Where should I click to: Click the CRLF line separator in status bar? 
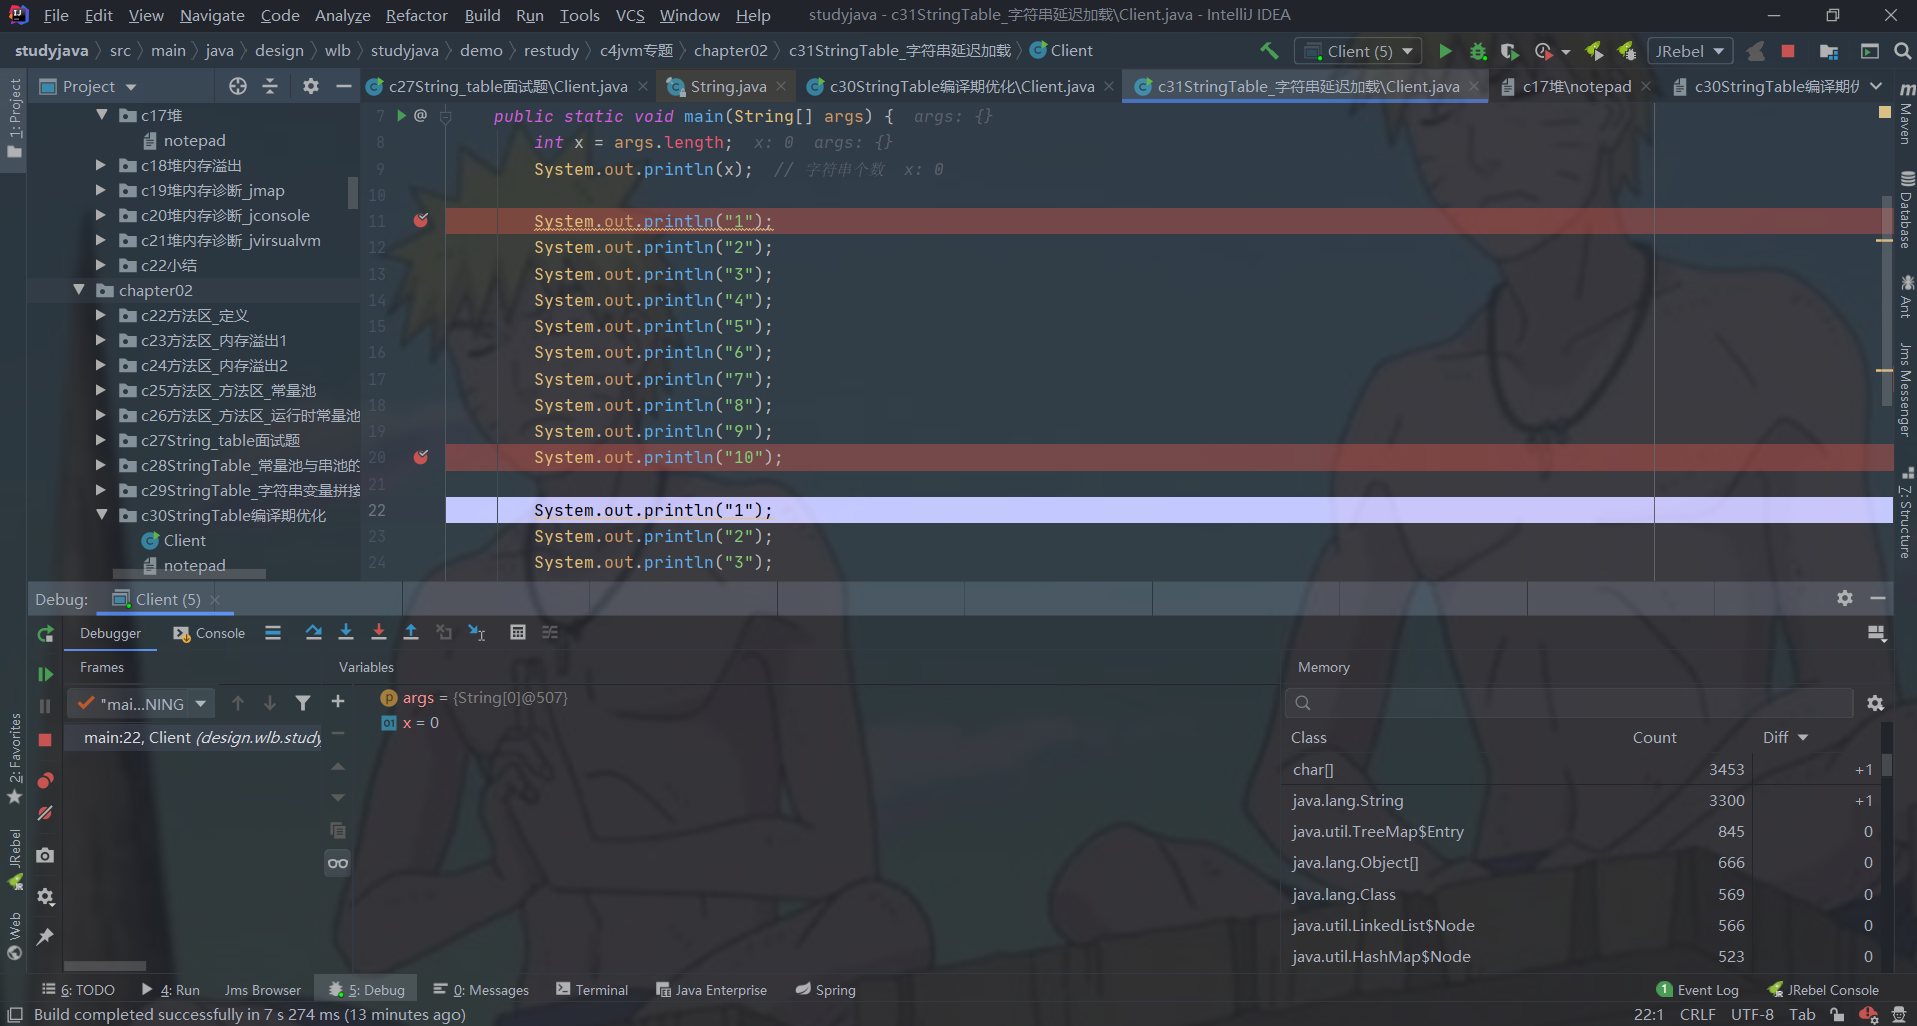1697,1014
